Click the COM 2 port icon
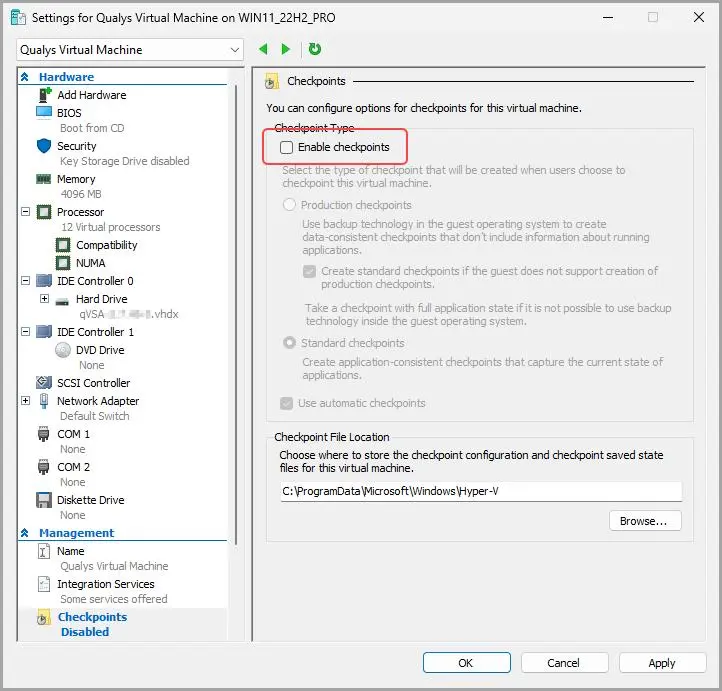Screen dimensions: 722x691 coord(43,467)
